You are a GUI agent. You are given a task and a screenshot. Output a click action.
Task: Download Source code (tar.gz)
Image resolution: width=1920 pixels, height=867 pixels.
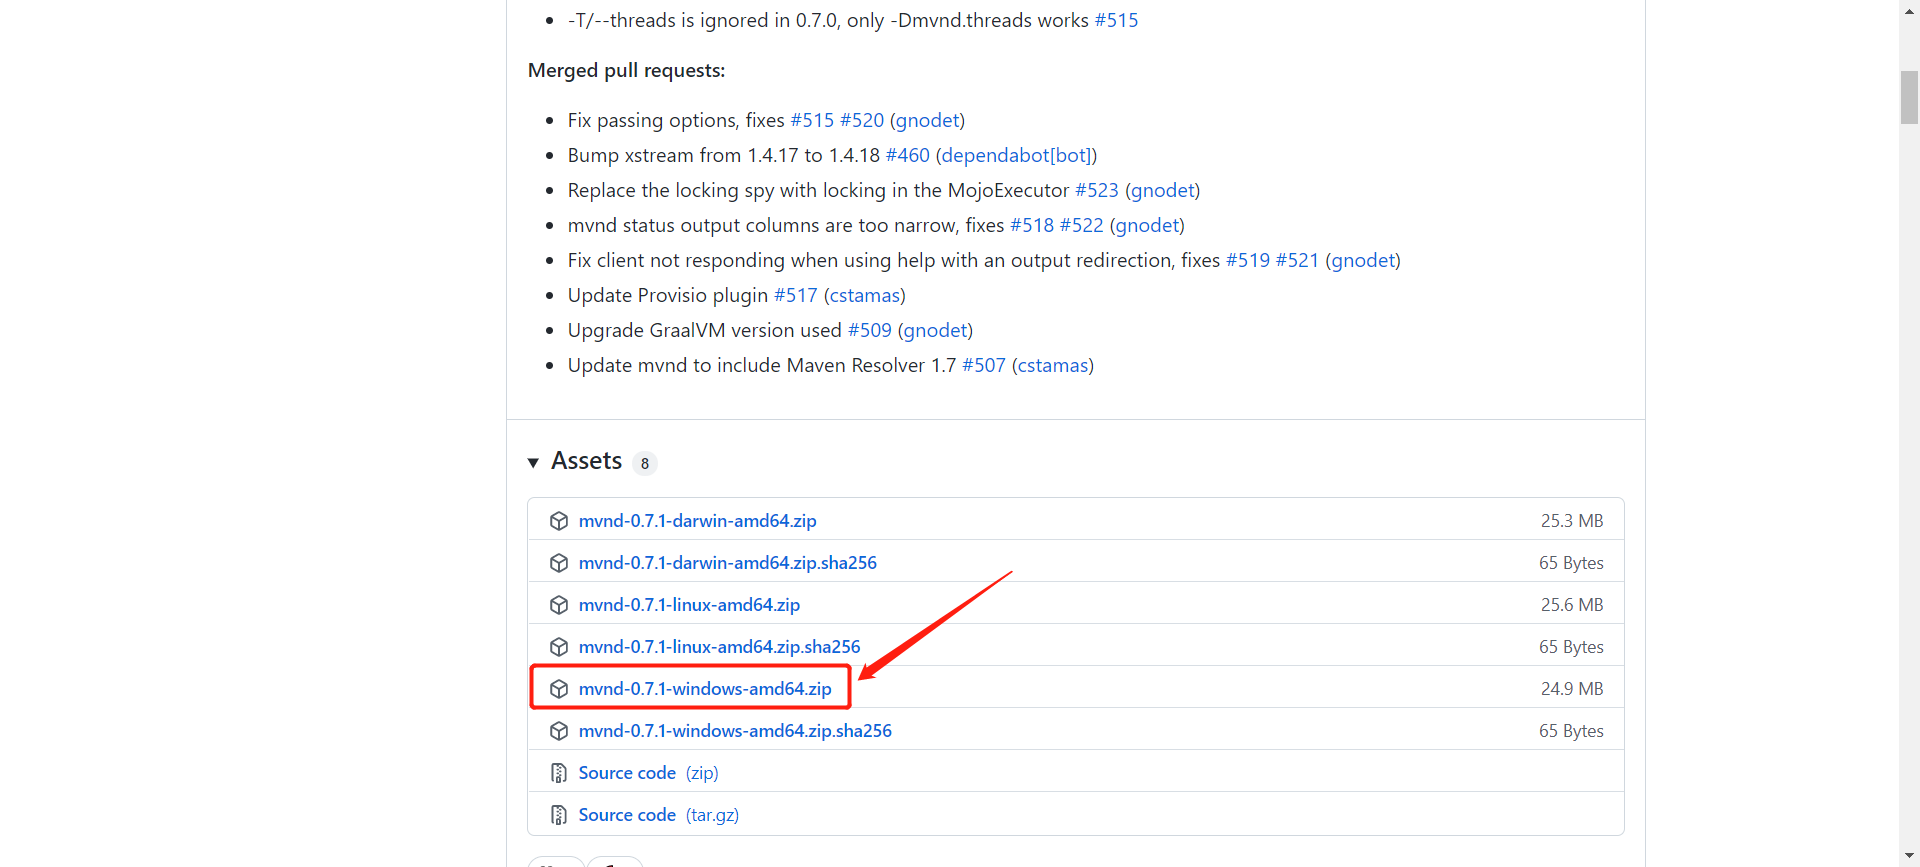[x=658, y=815]
